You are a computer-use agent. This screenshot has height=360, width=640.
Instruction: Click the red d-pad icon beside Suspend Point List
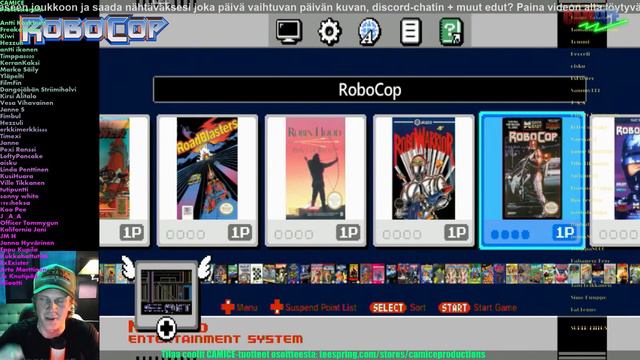click(x=277, y=307)
